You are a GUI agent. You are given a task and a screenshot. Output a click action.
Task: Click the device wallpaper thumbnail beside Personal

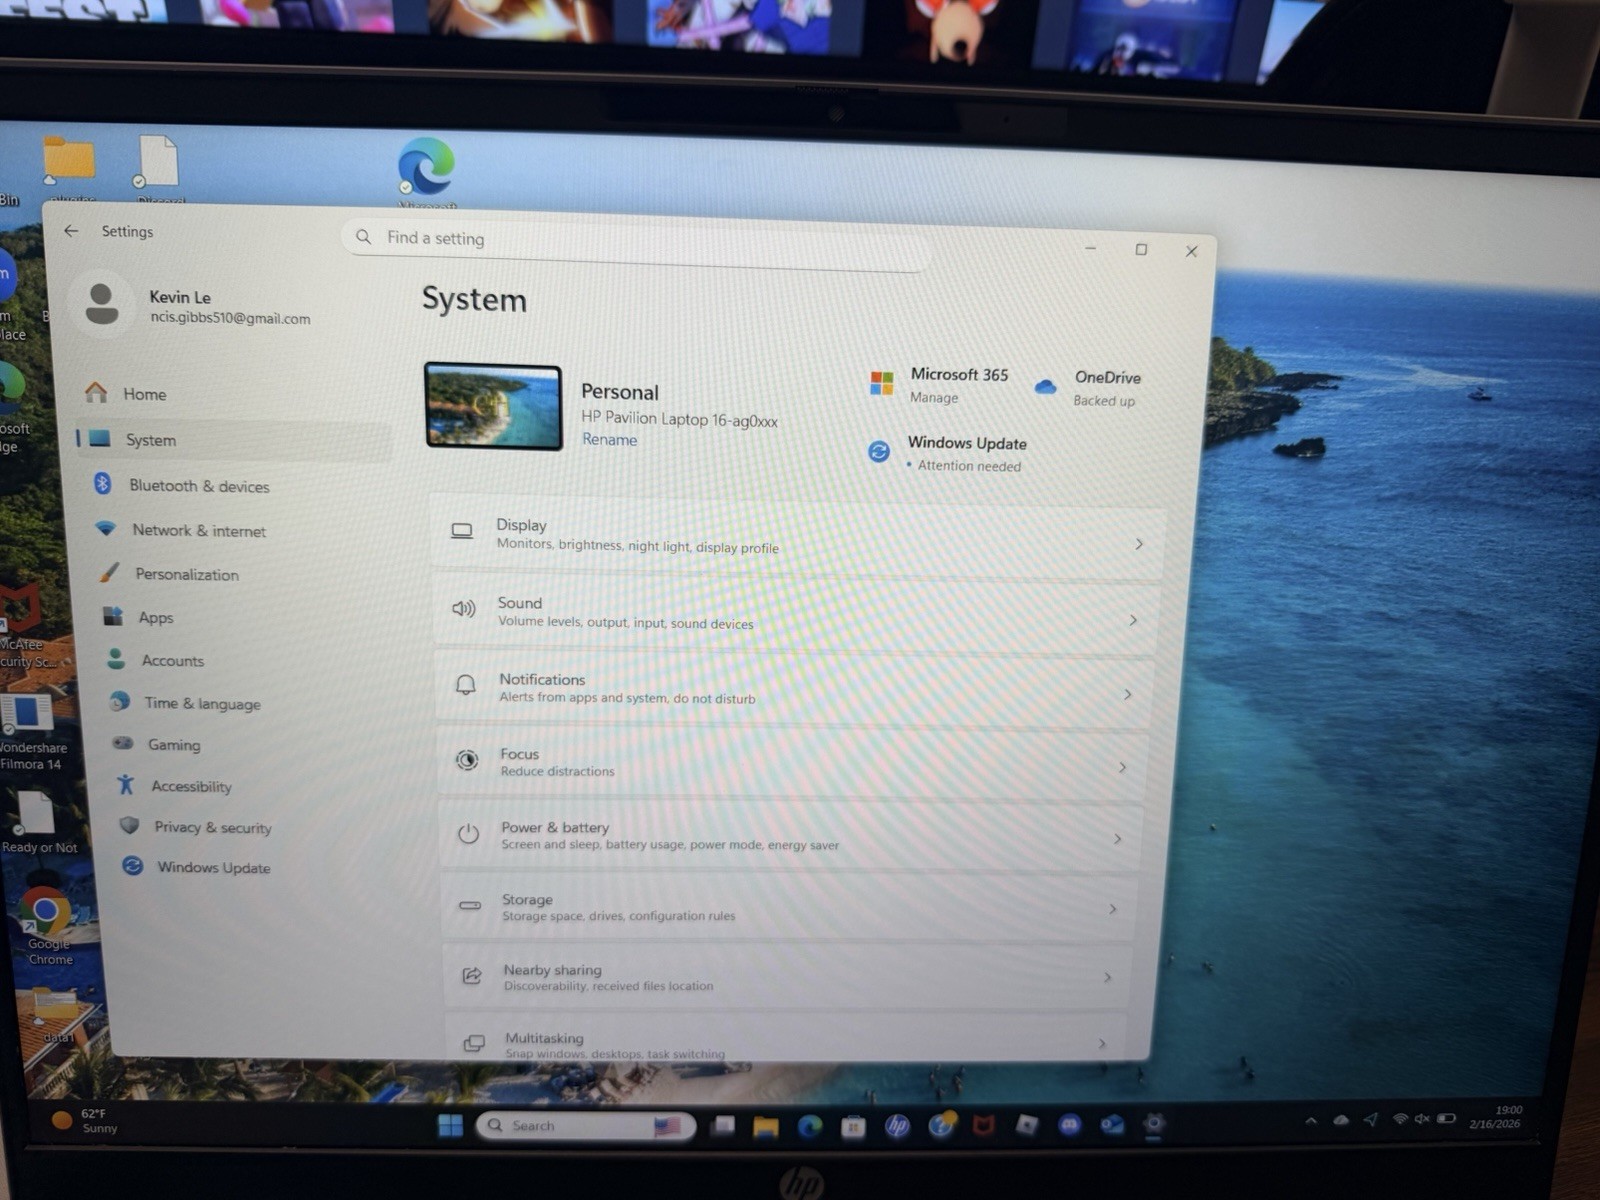(493, 406)
